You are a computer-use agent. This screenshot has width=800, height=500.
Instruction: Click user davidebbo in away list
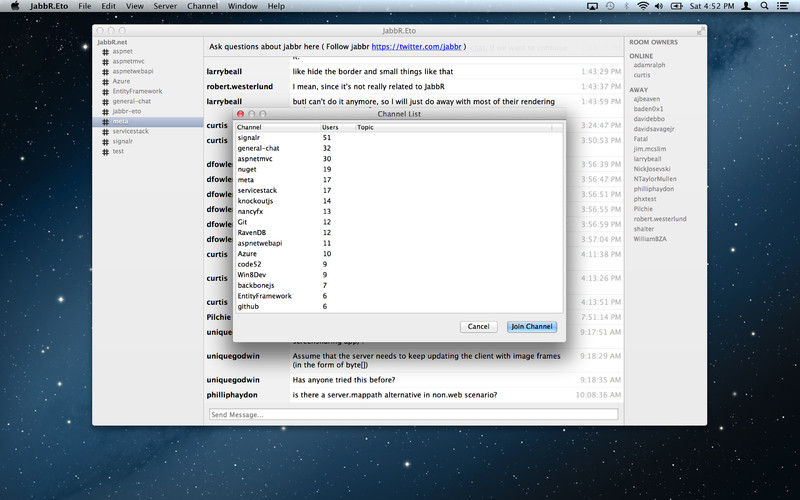pyautogui.click(x=649, y=119)
